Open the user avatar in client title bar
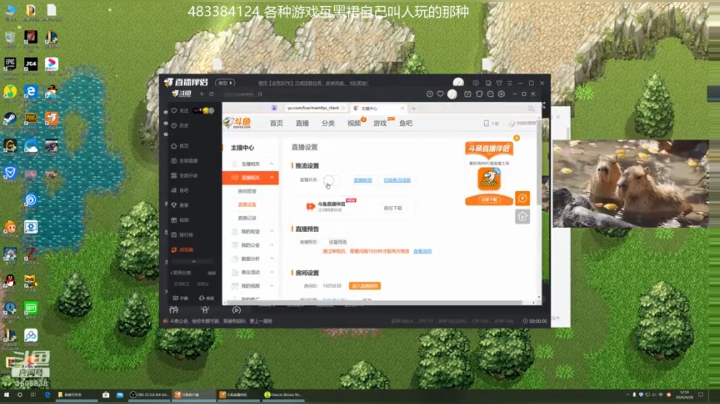This screenshot has width=720, height=404. tap(452, 94)
